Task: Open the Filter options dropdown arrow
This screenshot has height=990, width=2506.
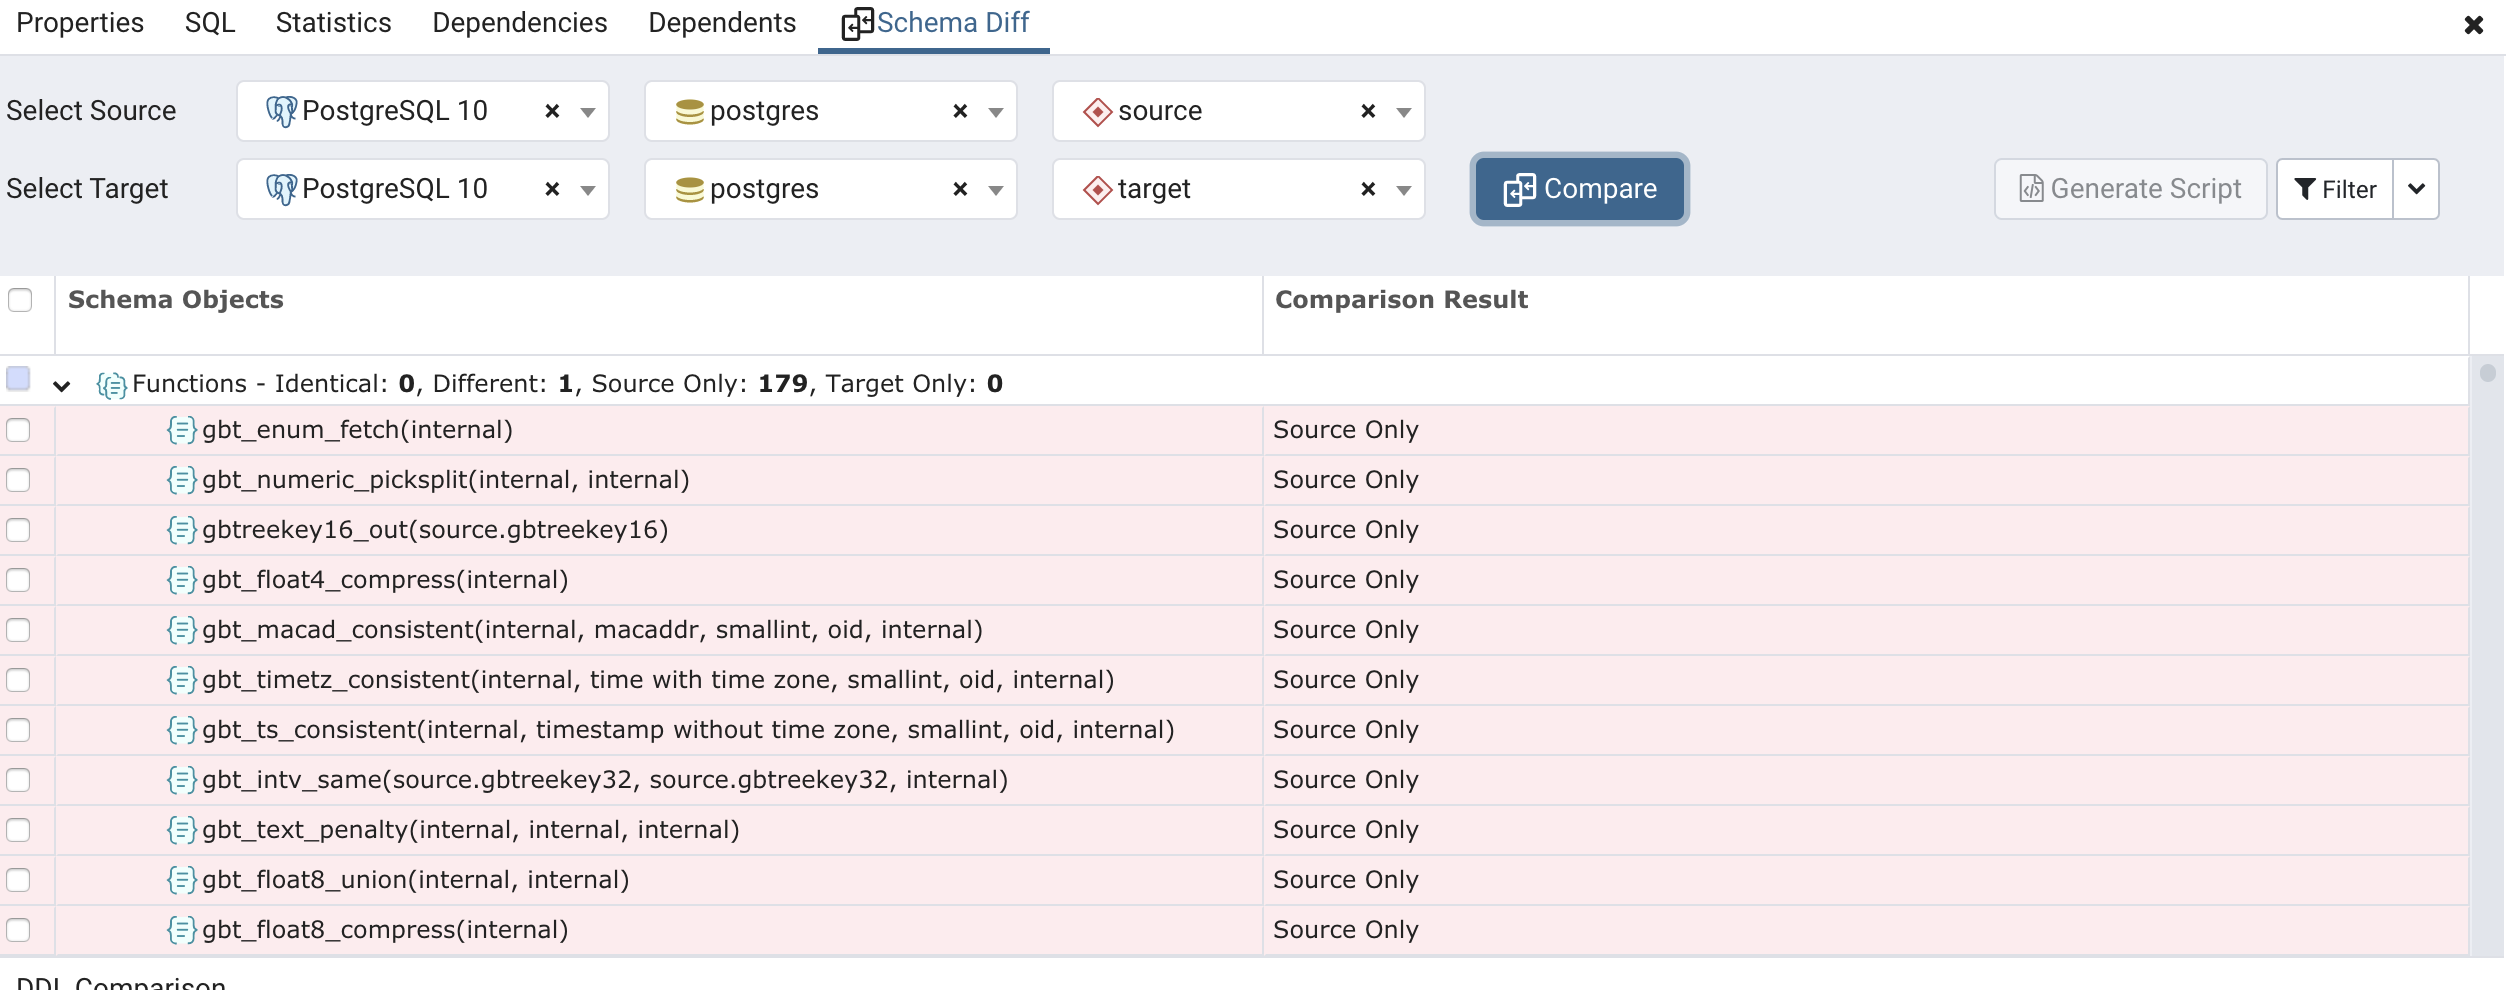Action: 2416,189
